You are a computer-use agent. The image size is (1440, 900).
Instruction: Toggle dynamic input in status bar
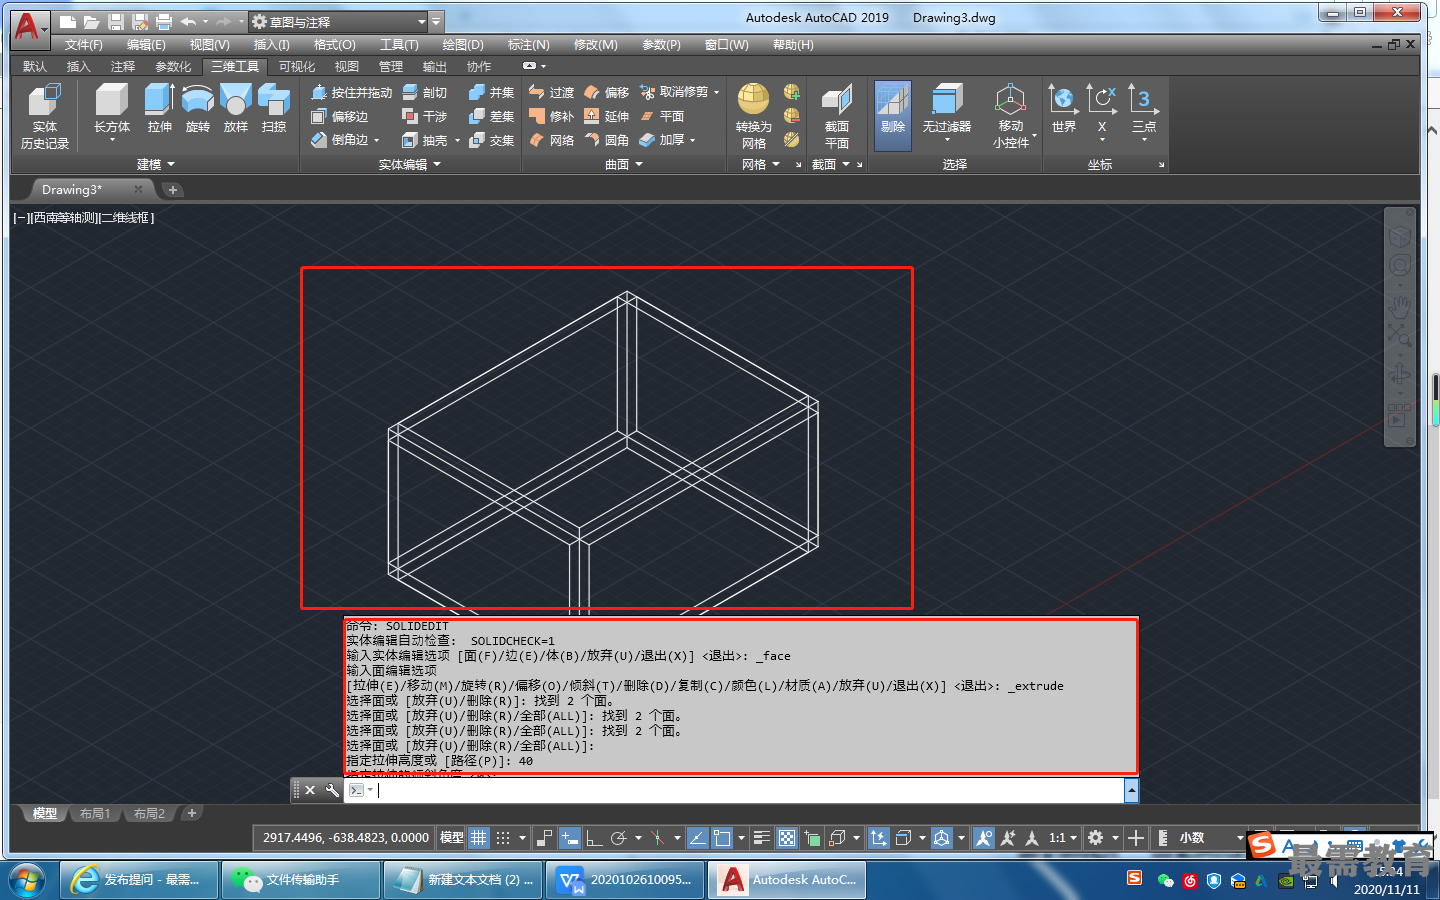[x=569, y=838]
